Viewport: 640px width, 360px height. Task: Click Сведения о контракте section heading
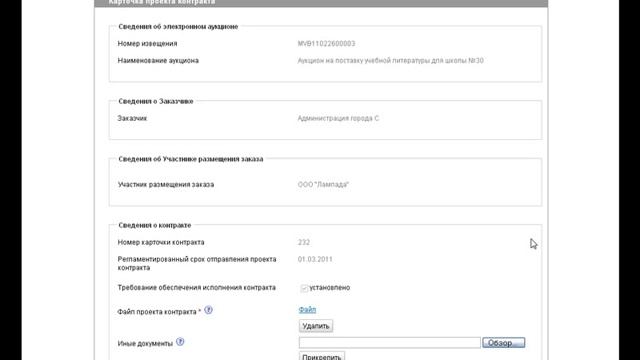pos(154,225)
